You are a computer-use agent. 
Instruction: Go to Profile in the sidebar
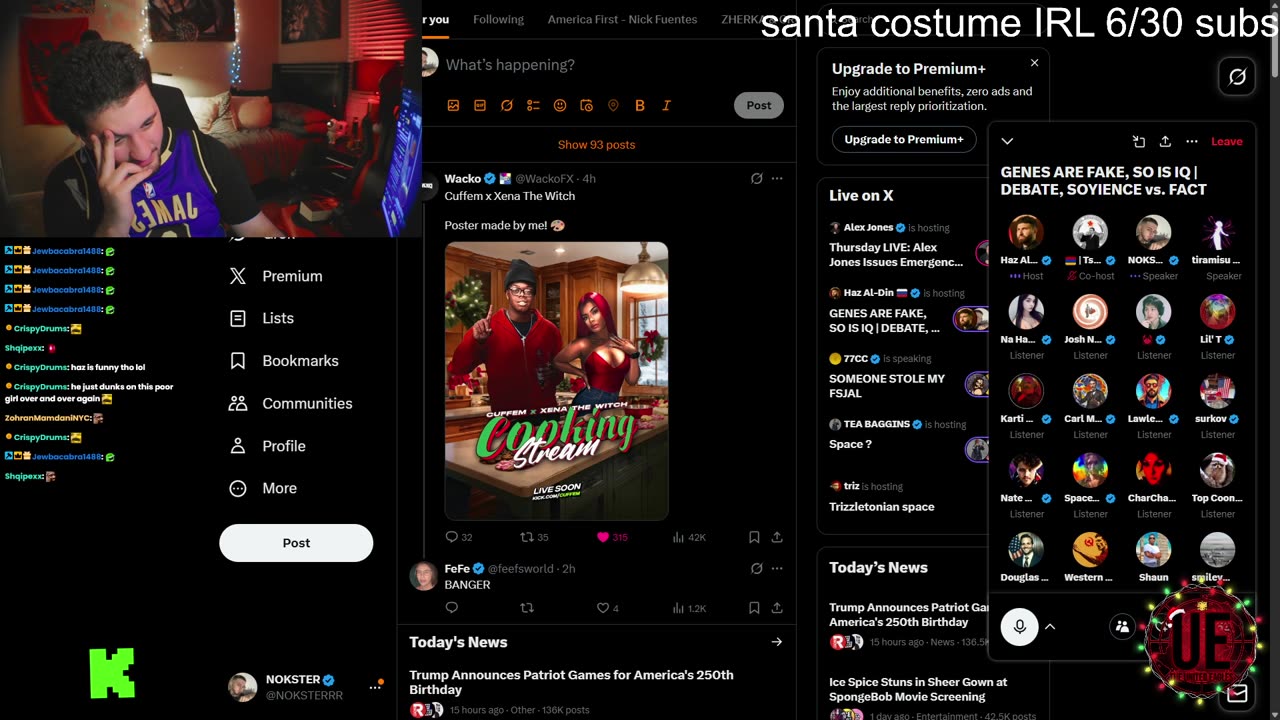(x=268, y=446)
